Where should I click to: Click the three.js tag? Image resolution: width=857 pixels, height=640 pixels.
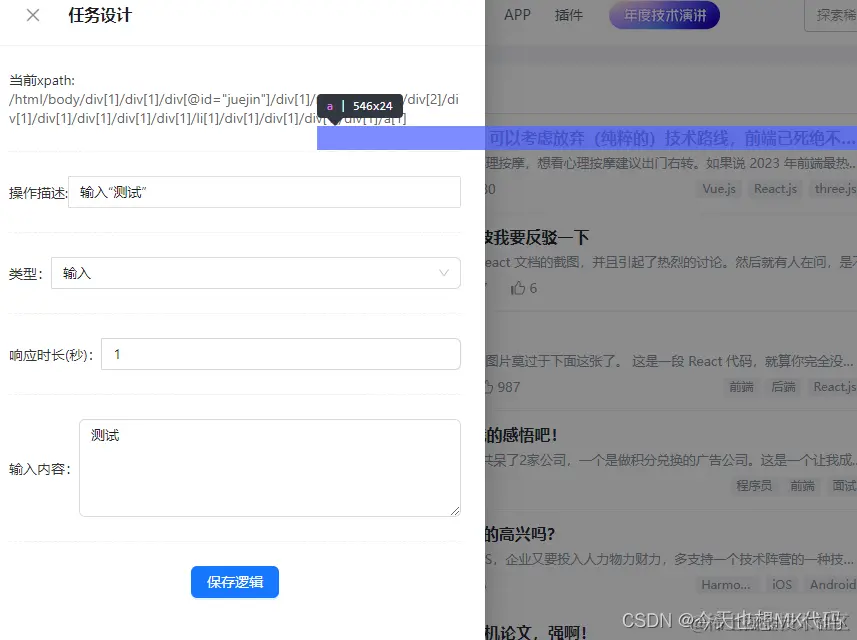(x=833, y=188)
